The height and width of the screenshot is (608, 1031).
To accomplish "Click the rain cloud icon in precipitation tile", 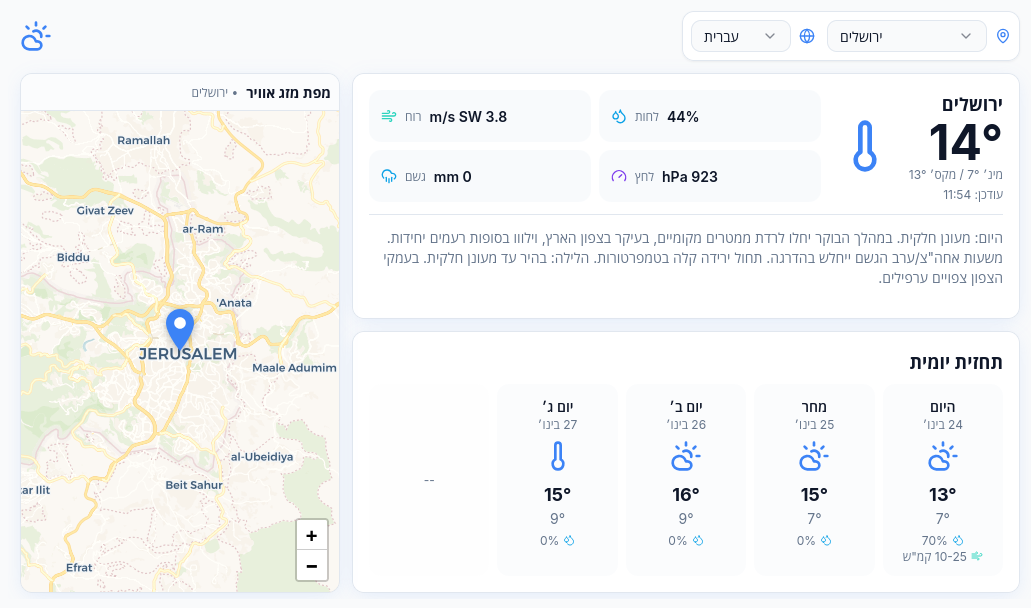I will point(389,177).
